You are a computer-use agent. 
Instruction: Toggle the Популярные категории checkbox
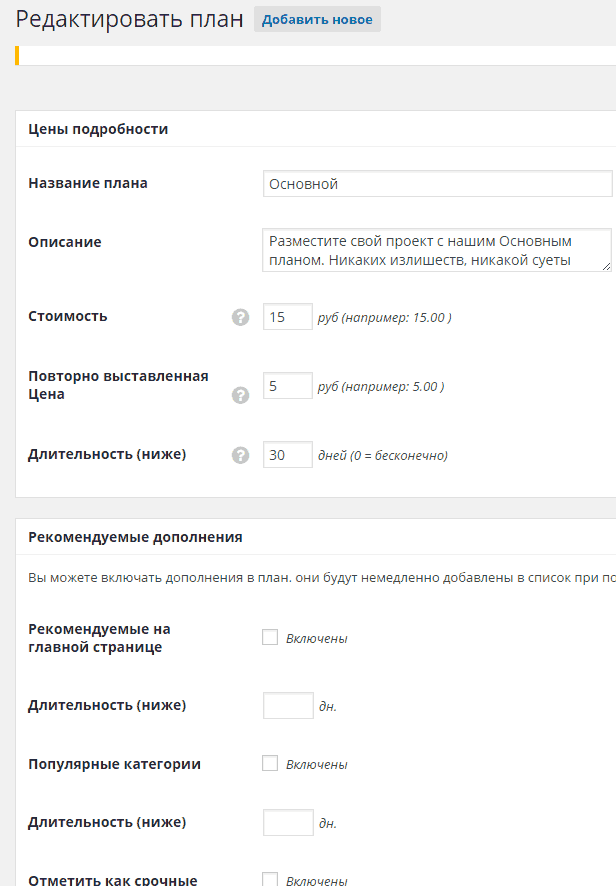[x=270, y=763]
